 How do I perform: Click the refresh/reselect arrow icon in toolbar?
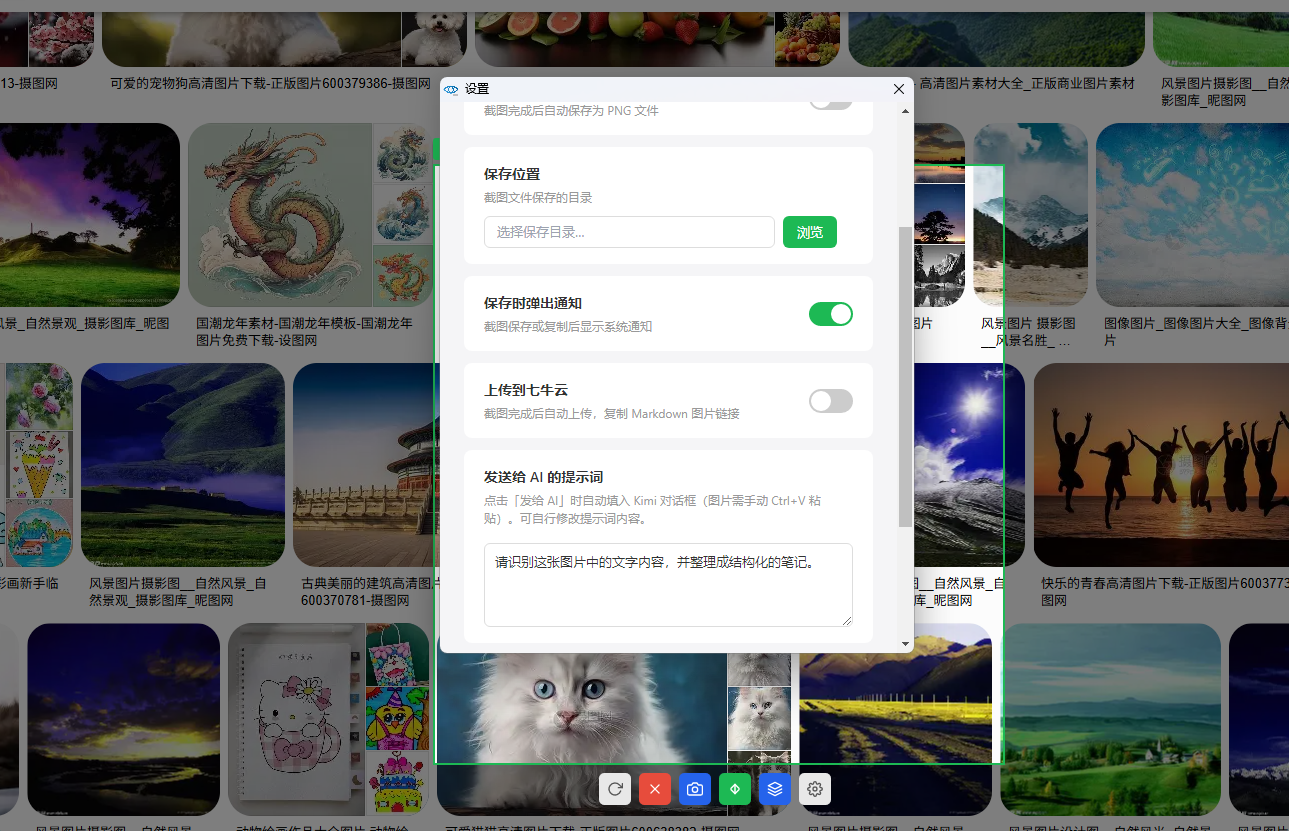pyautogui.click(x=615, y=789)
